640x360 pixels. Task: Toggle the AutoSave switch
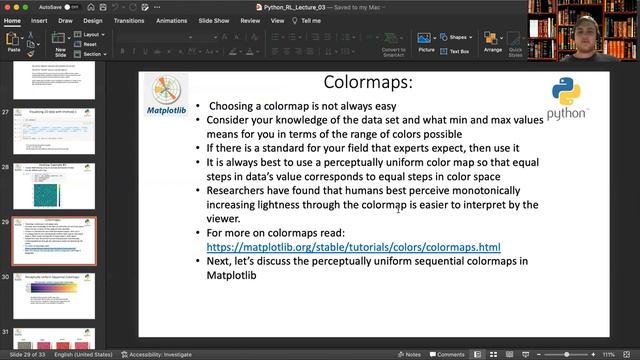pyautogui.click(x=71, y=7)
